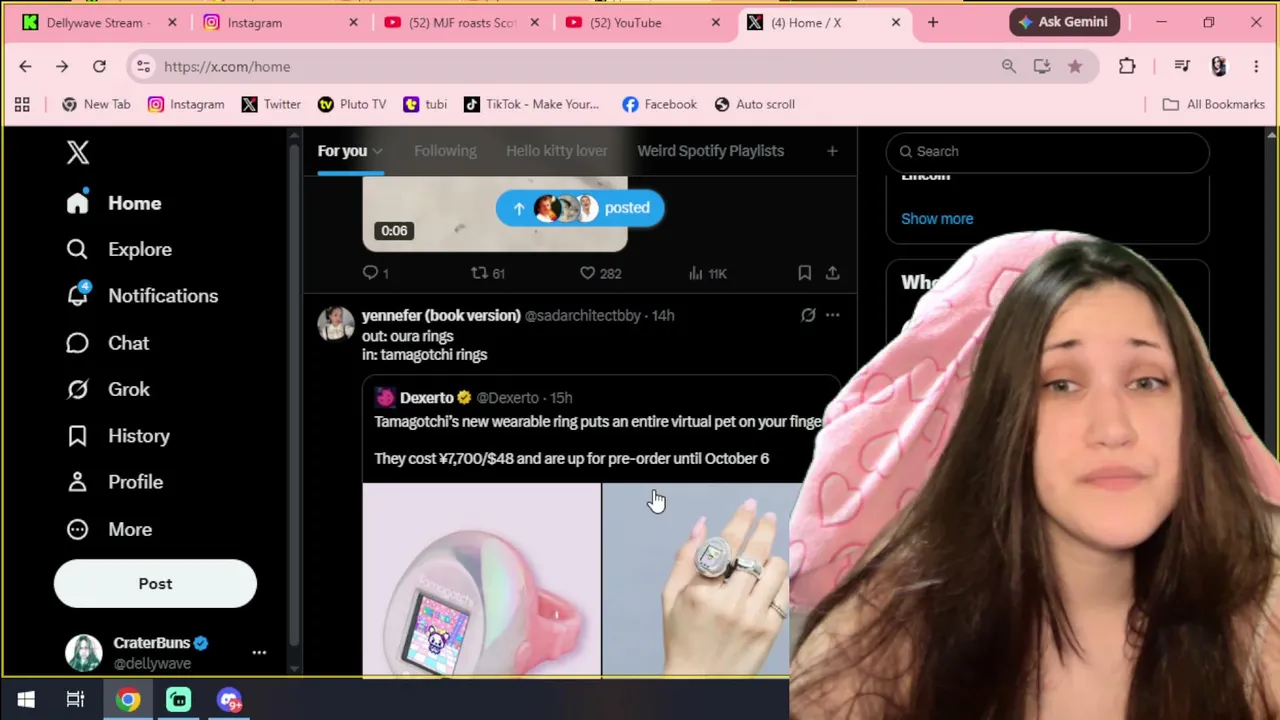Viewport: 1280px width, 720px height.
Task: Expand trends with Show more
Action: click(937, 219)
